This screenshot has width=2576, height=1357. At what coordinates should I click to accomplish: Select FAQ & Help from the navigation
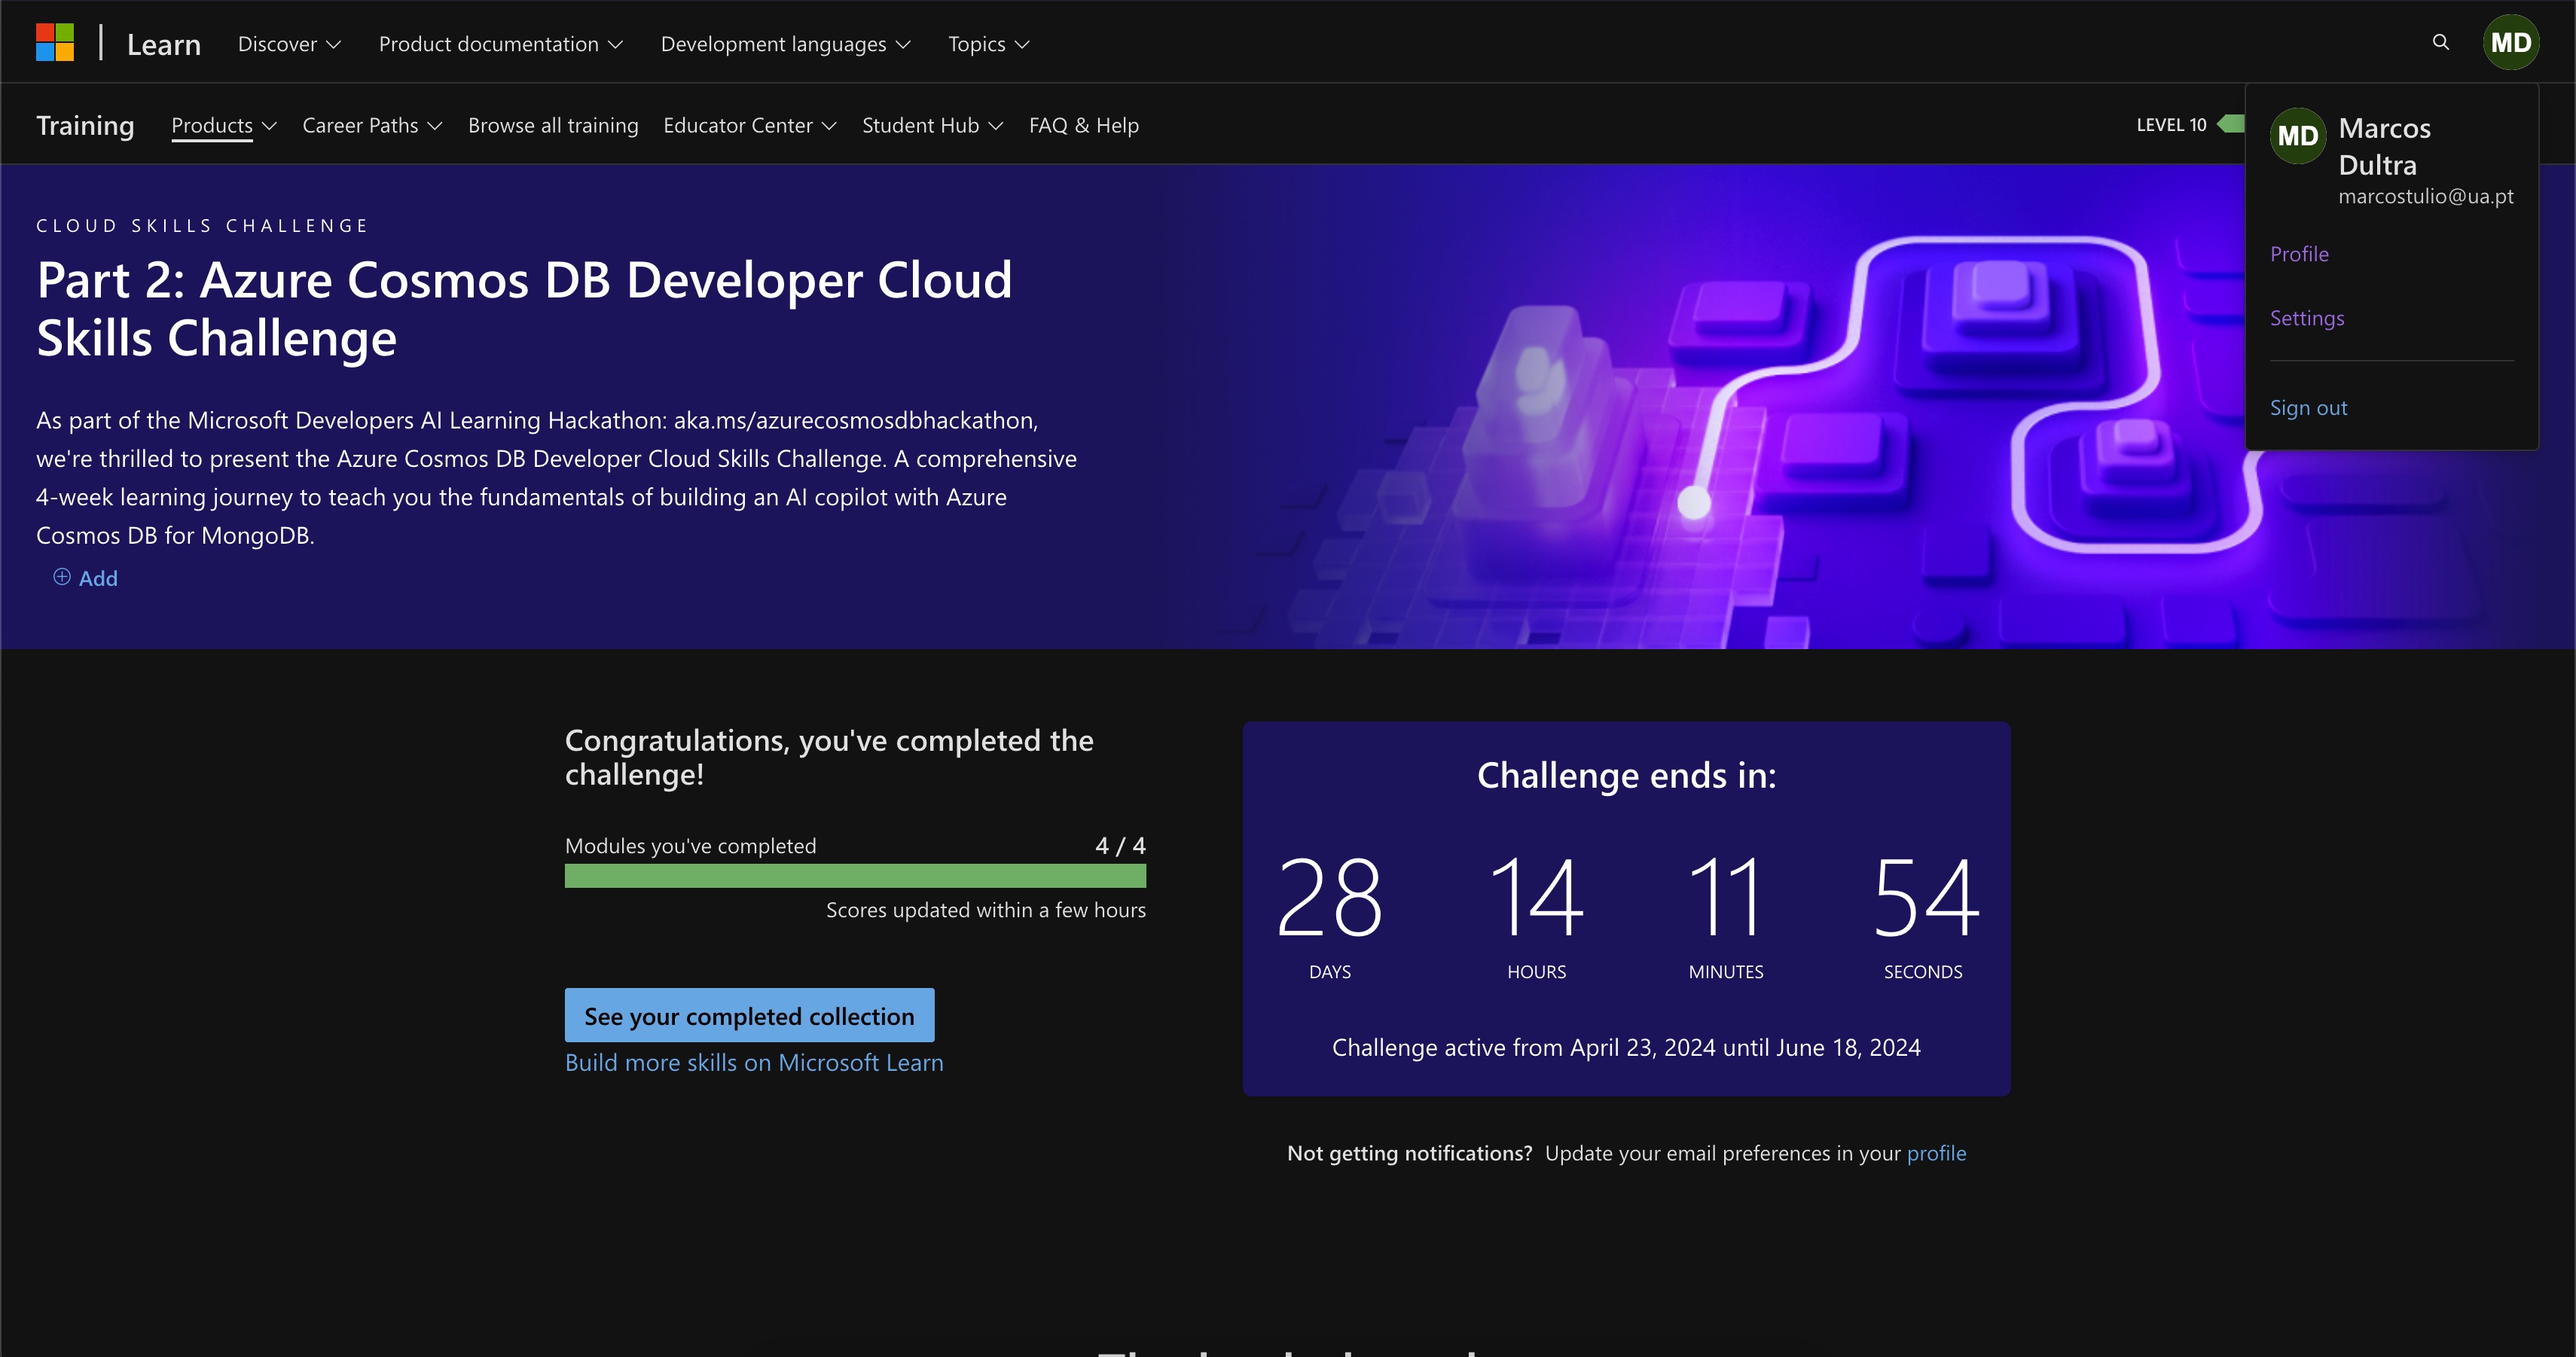point(1083,125)
